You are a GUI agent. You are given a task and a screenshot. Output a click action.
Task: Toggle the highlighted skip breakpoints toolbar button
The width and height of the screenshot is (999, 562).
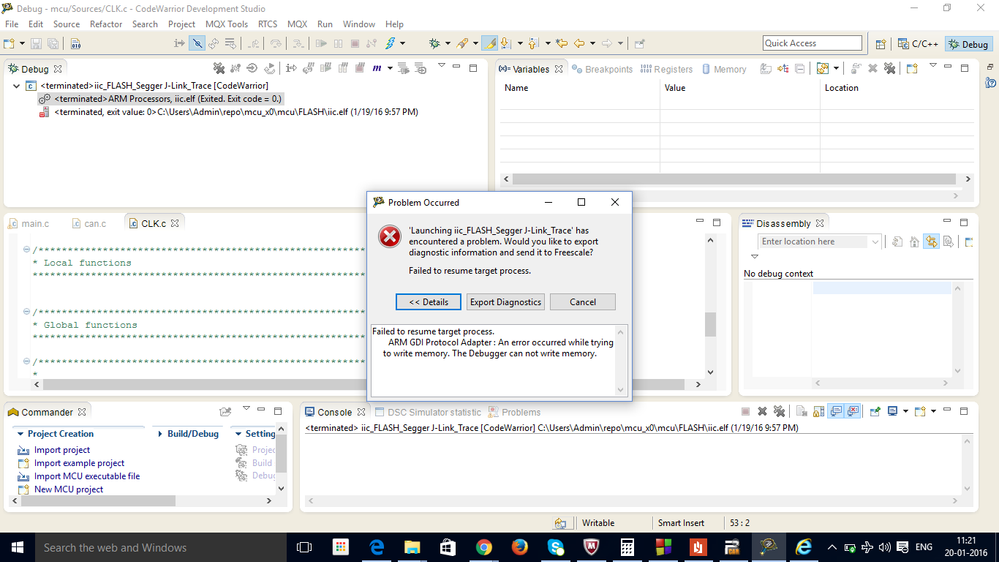point(198,43)
